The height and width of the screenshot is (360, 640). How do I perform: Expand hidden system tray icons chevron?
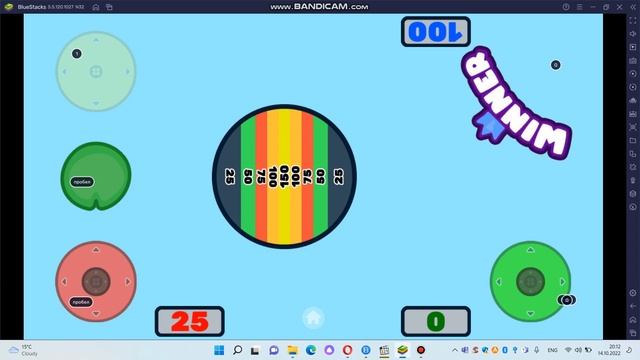pos(455,350)
